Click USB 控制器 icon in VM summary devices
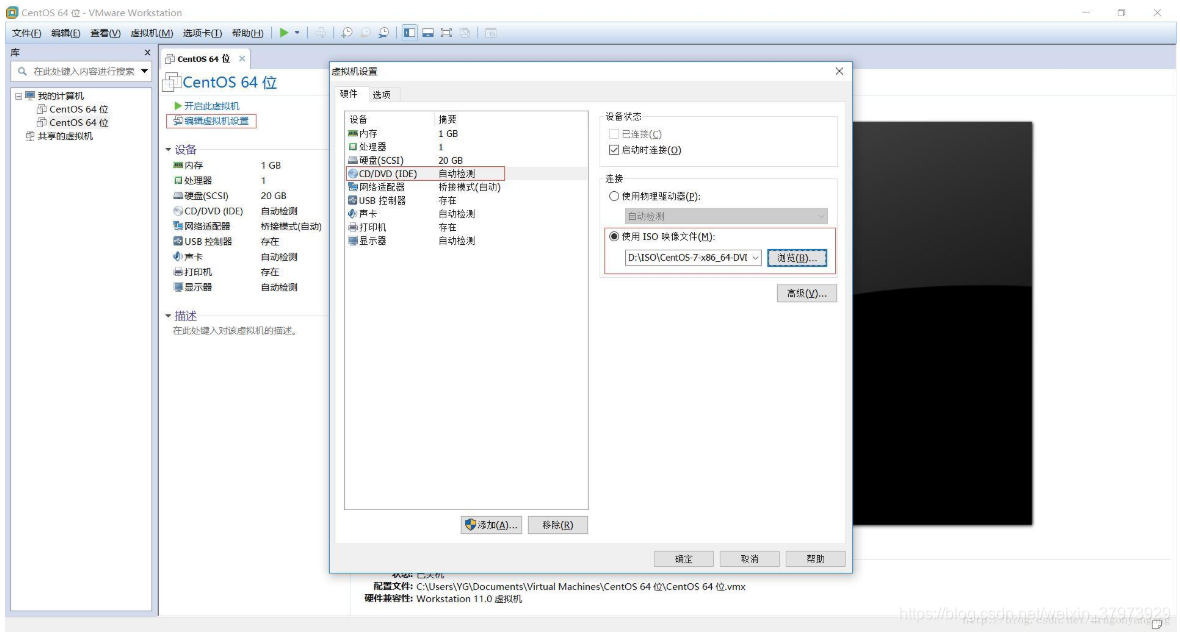 pos(178,242)
